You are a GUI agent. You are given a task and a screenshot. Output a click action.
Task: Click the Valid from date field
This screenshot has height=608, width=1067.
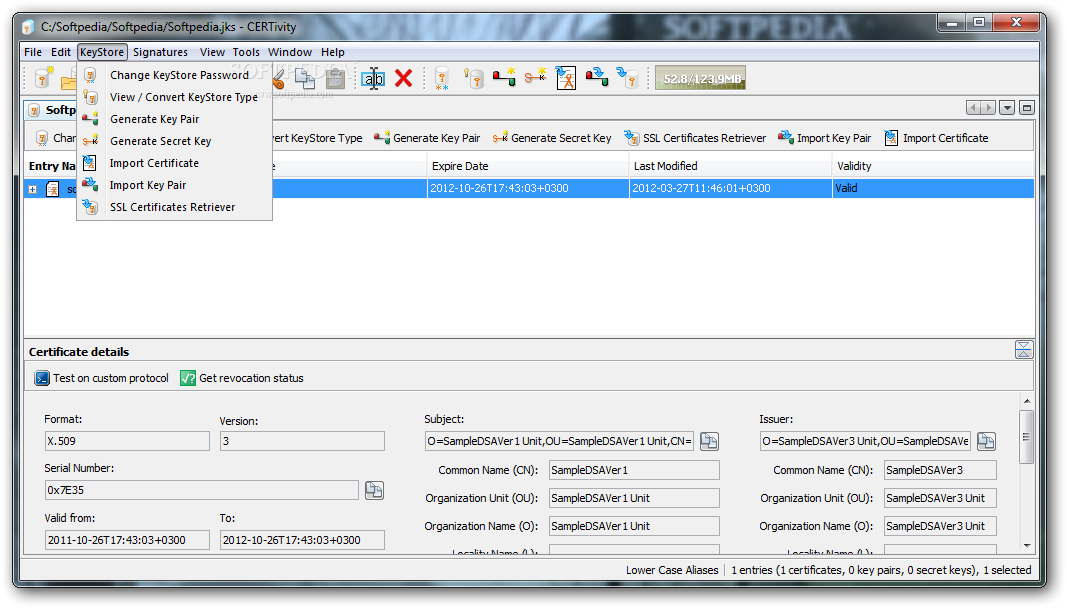coord(127,540)
